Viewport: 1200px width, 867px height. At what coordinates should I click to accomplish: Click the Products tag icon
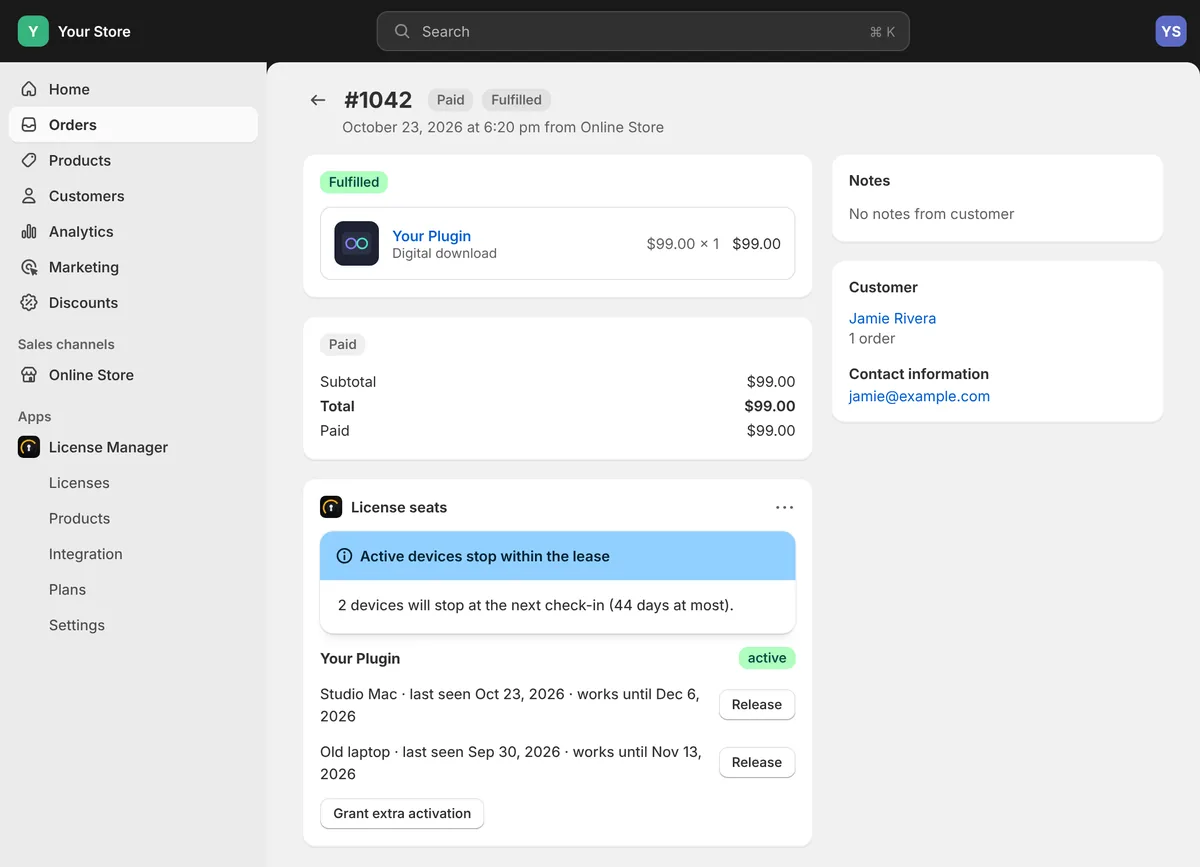[x=29, y=160]
